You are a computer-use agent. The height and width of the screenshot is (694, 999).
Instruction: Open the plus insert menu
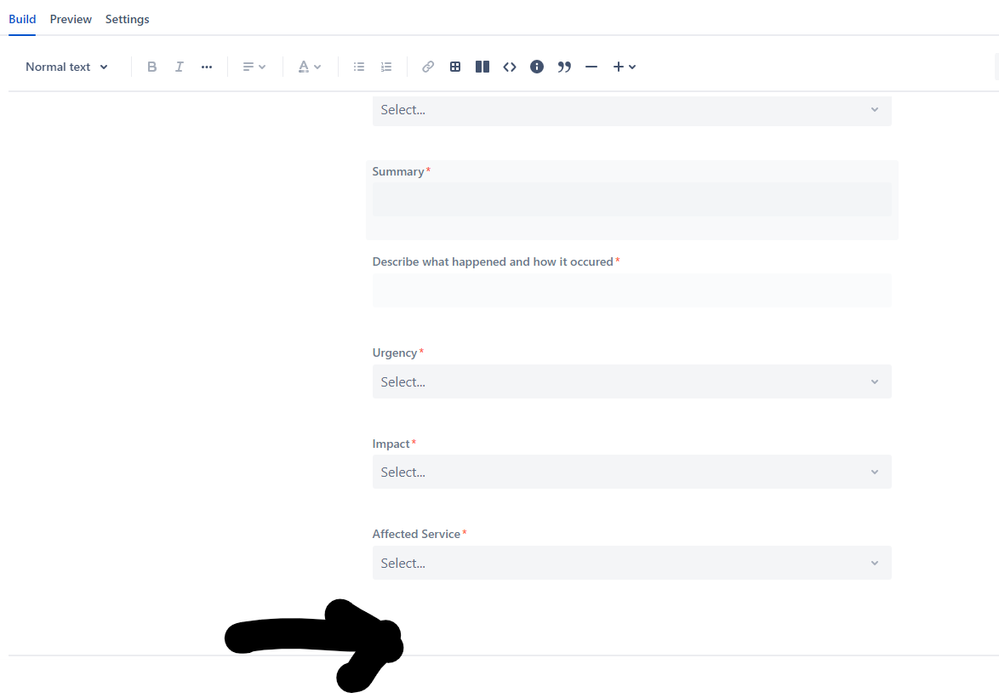[624, 67]
